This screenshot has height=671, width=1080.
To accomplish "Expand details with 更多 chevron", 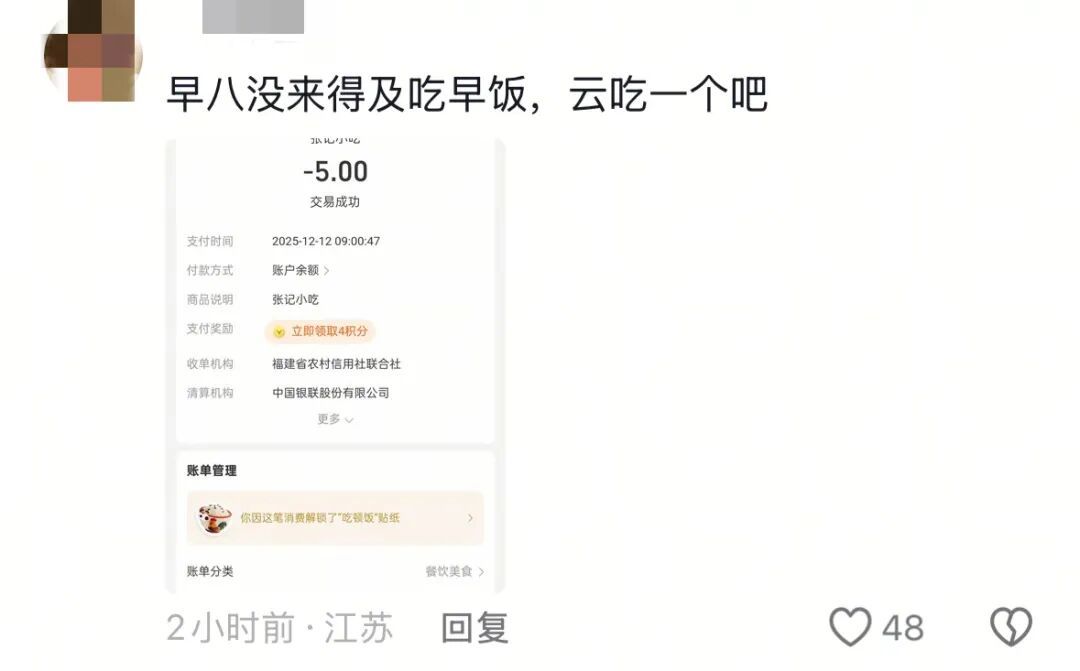I will click(335, 419).
